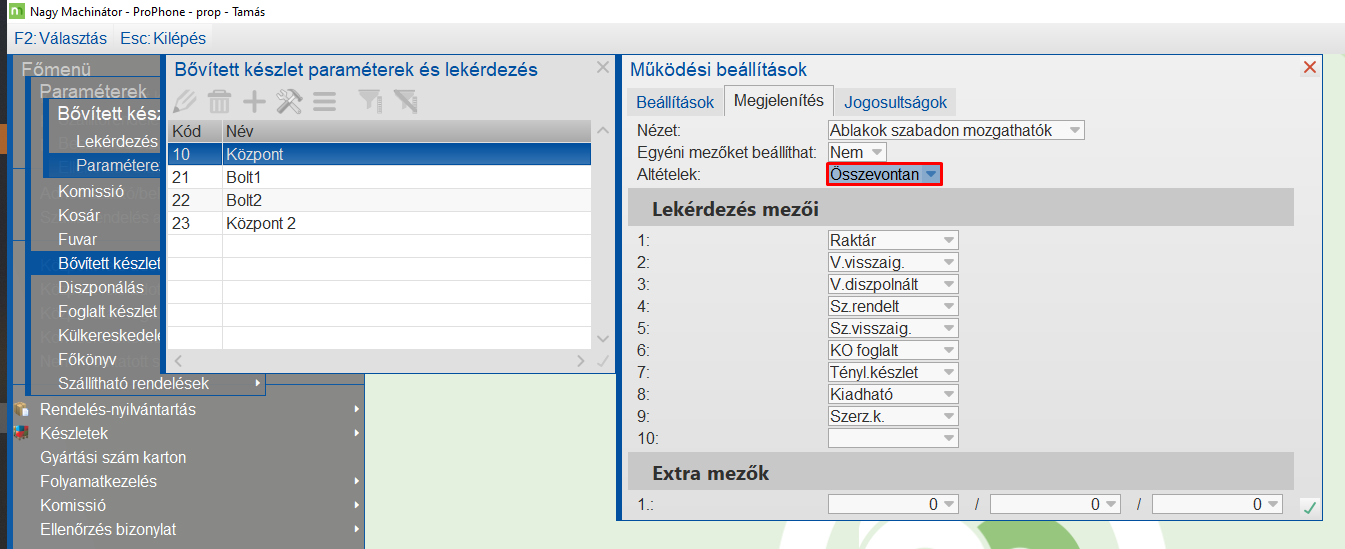Open field 3 V.diszpolnált dropdown
1345x549 pixels.
tap(893, 284)
